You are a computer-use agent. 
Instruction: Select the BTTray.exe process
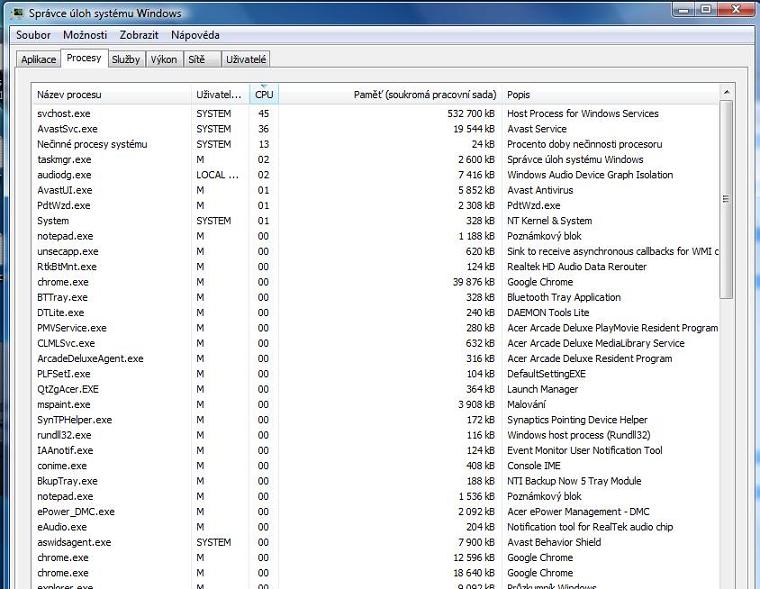coord(376,298)
